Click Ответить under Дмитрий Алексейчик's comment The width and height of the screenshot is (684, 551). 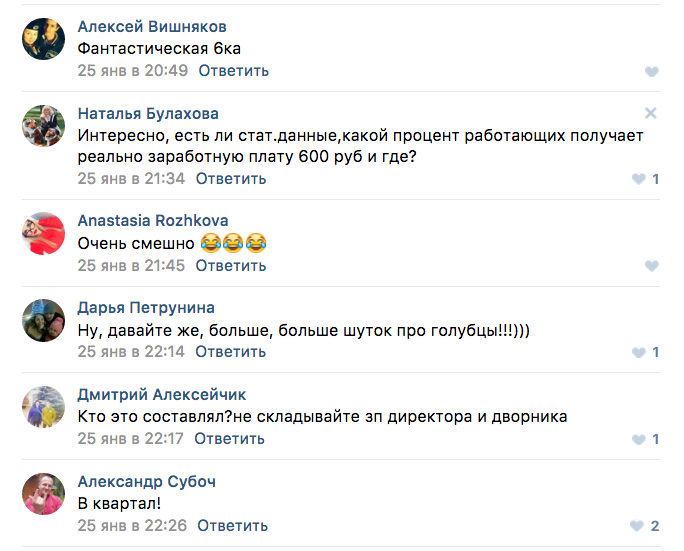pyautogui.click(x=229, y=440)
